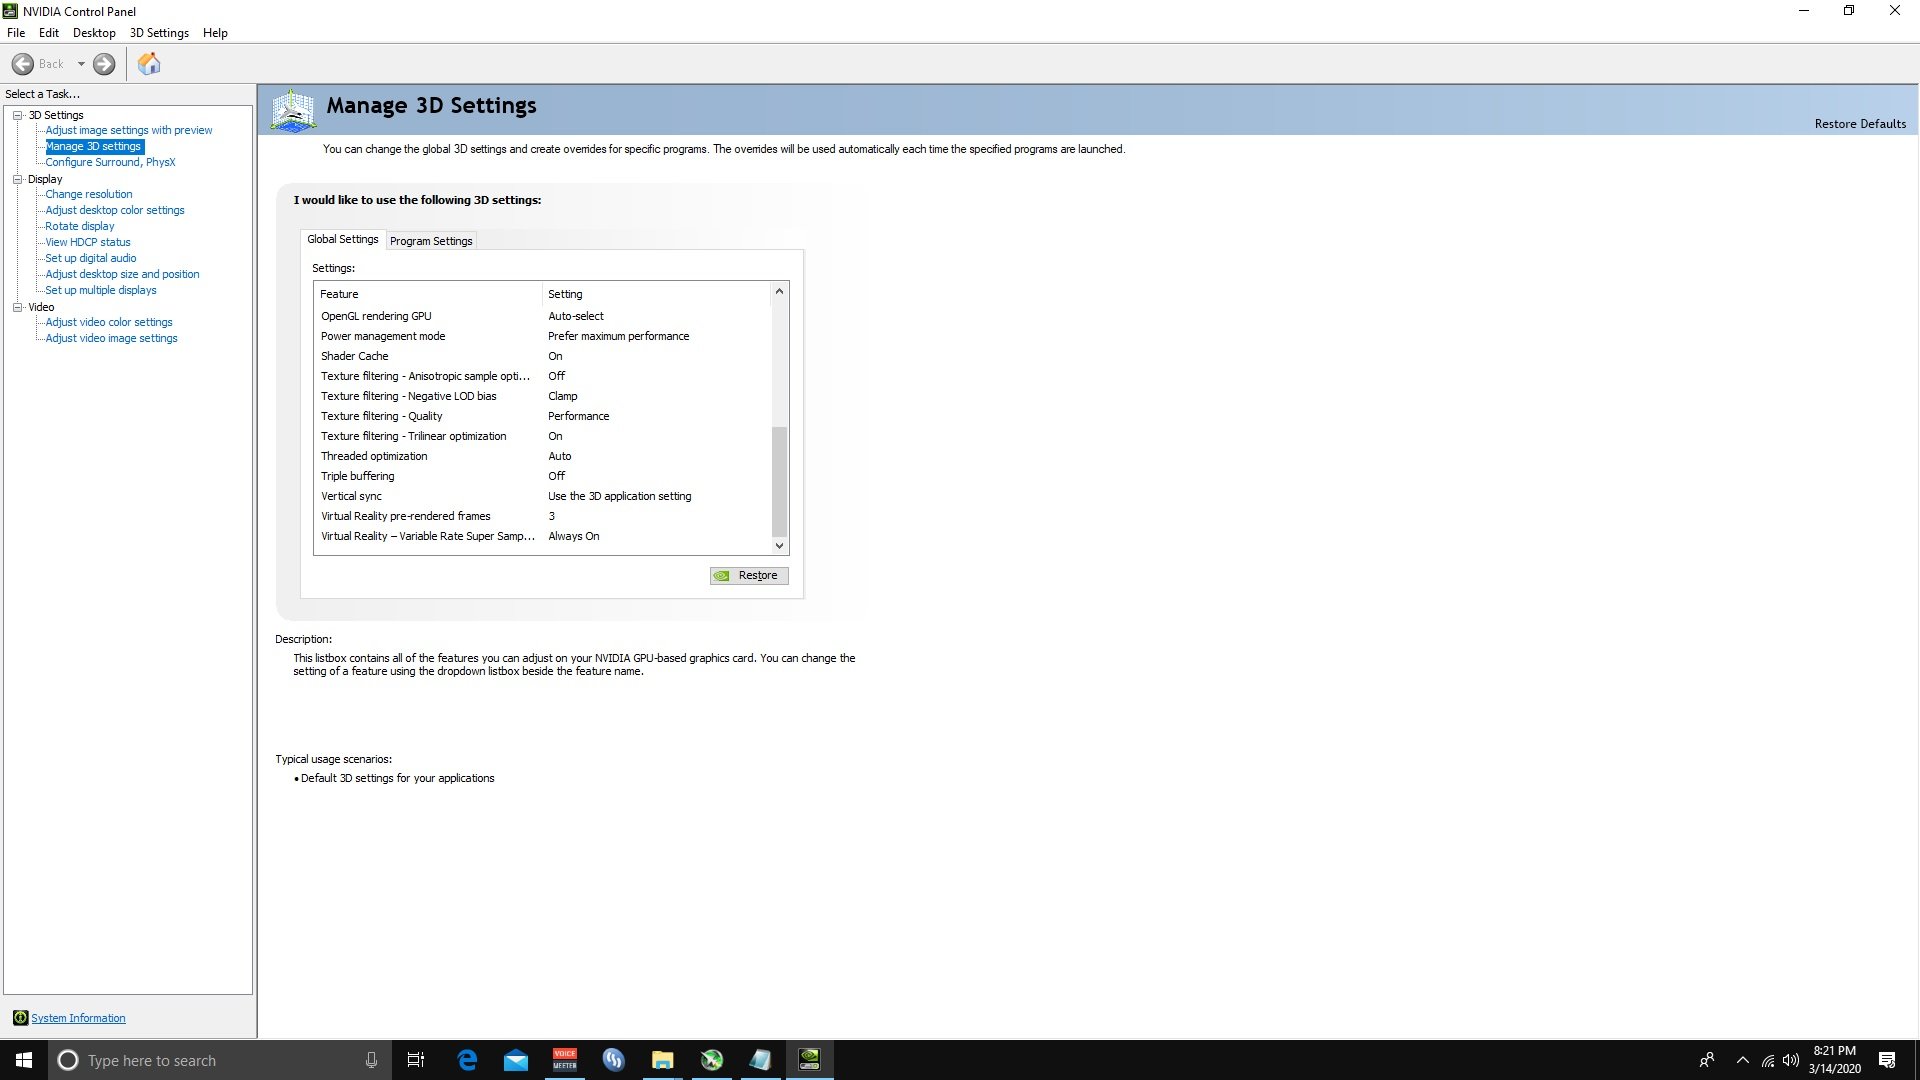Select Power management mode row
The image size is (1920, 1080).
click(543, 336)
